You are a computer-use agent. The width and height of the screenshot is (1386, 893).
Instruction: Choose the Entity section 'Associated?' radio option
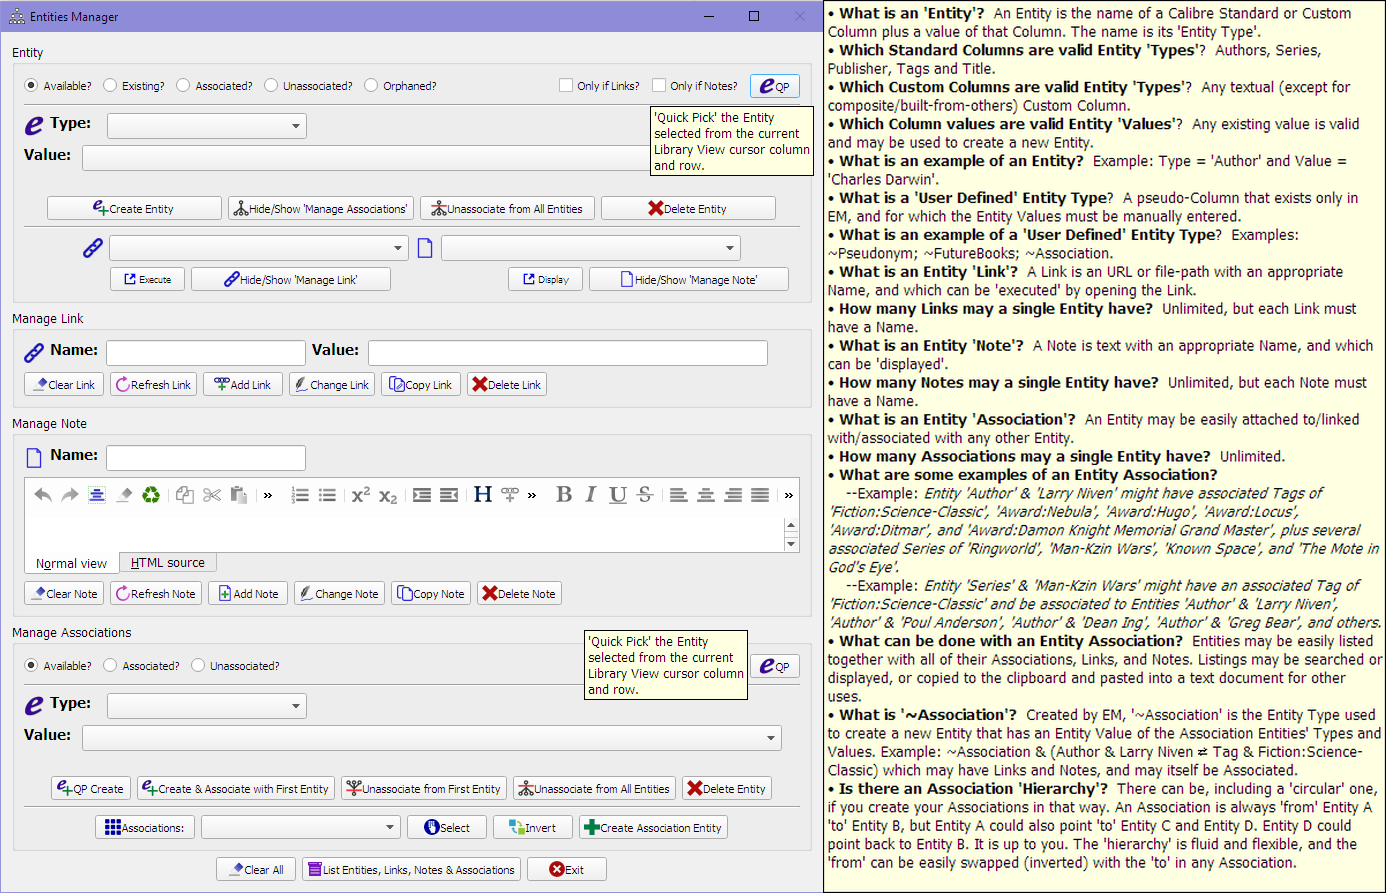pos(183,86)
